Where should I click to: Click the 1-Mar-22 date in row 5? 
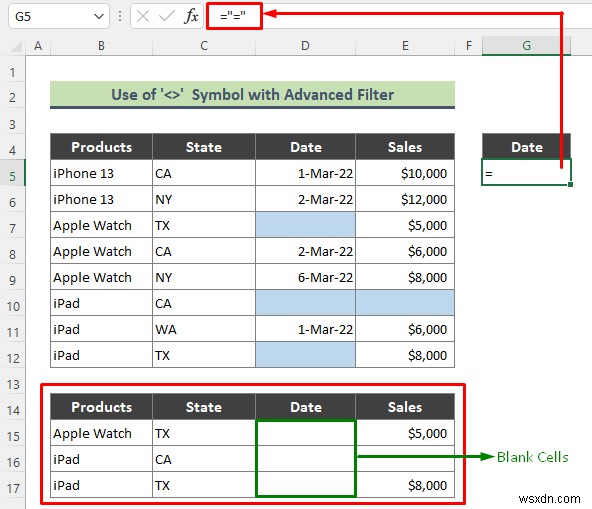[305, 173]
